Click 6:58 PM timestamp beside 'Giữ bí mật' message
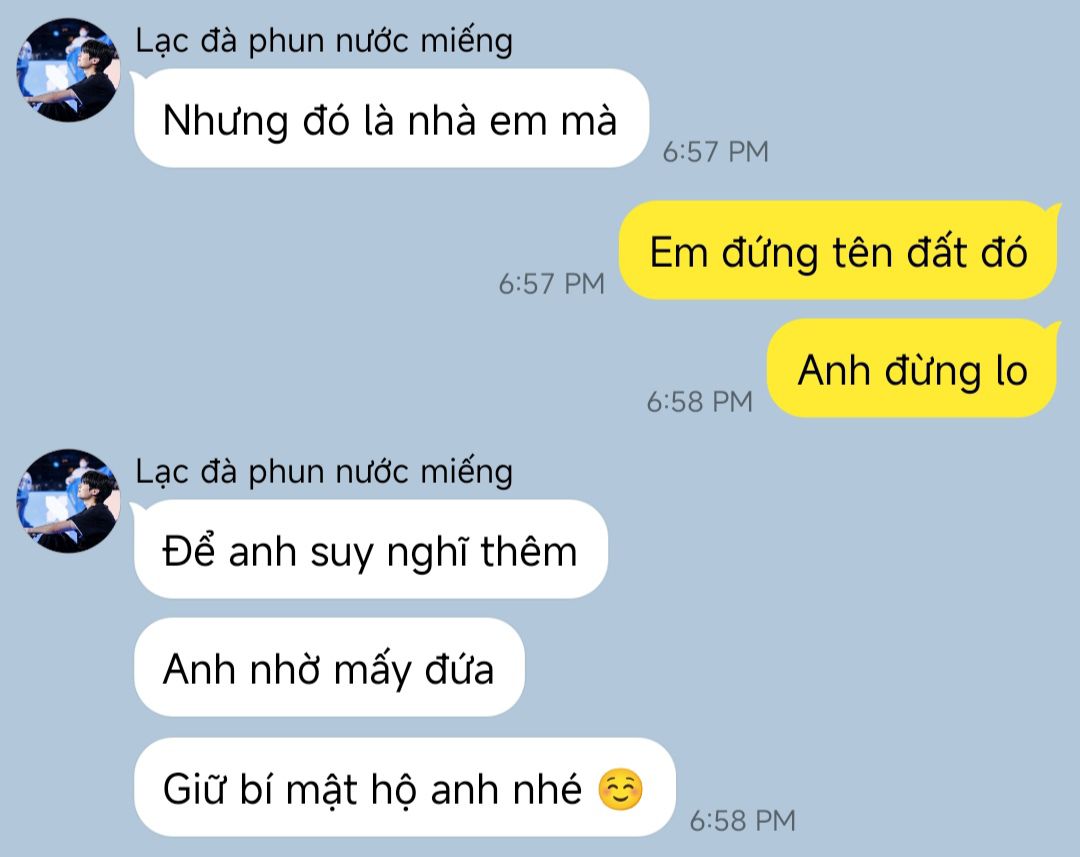 (x=742, y=820)
